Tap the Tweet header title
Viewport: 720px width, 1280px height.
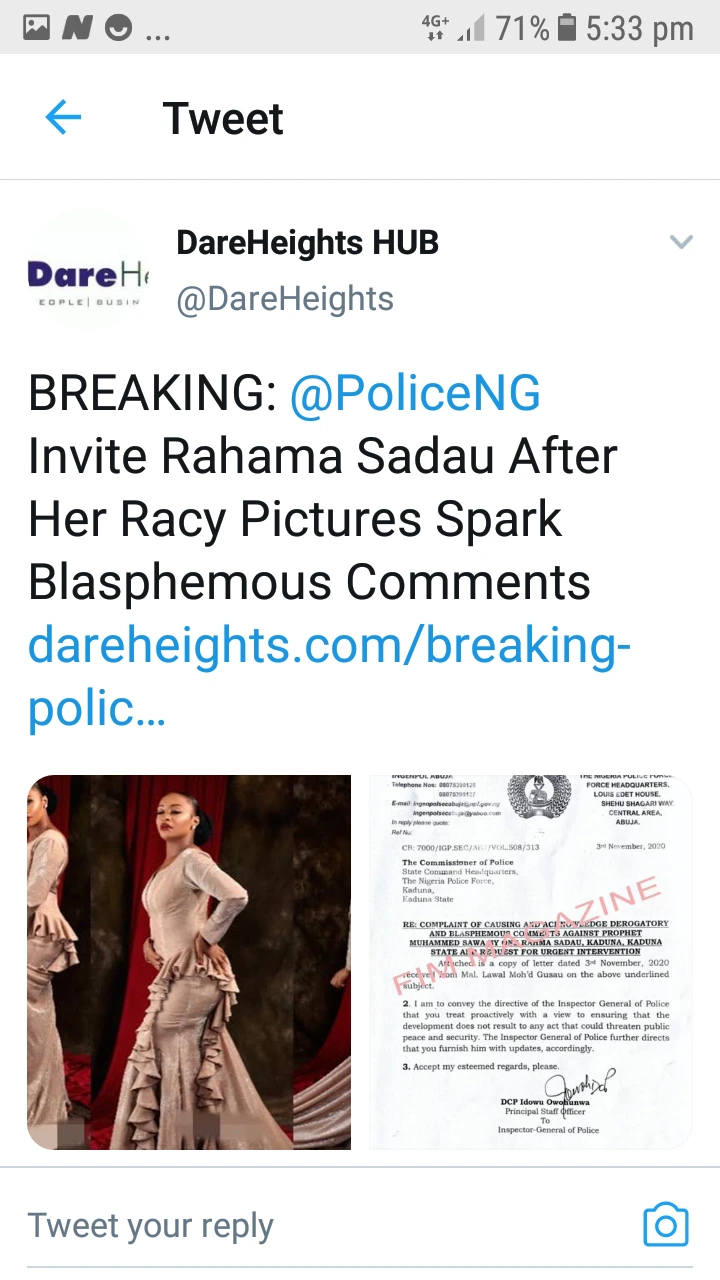coord(223,118)
